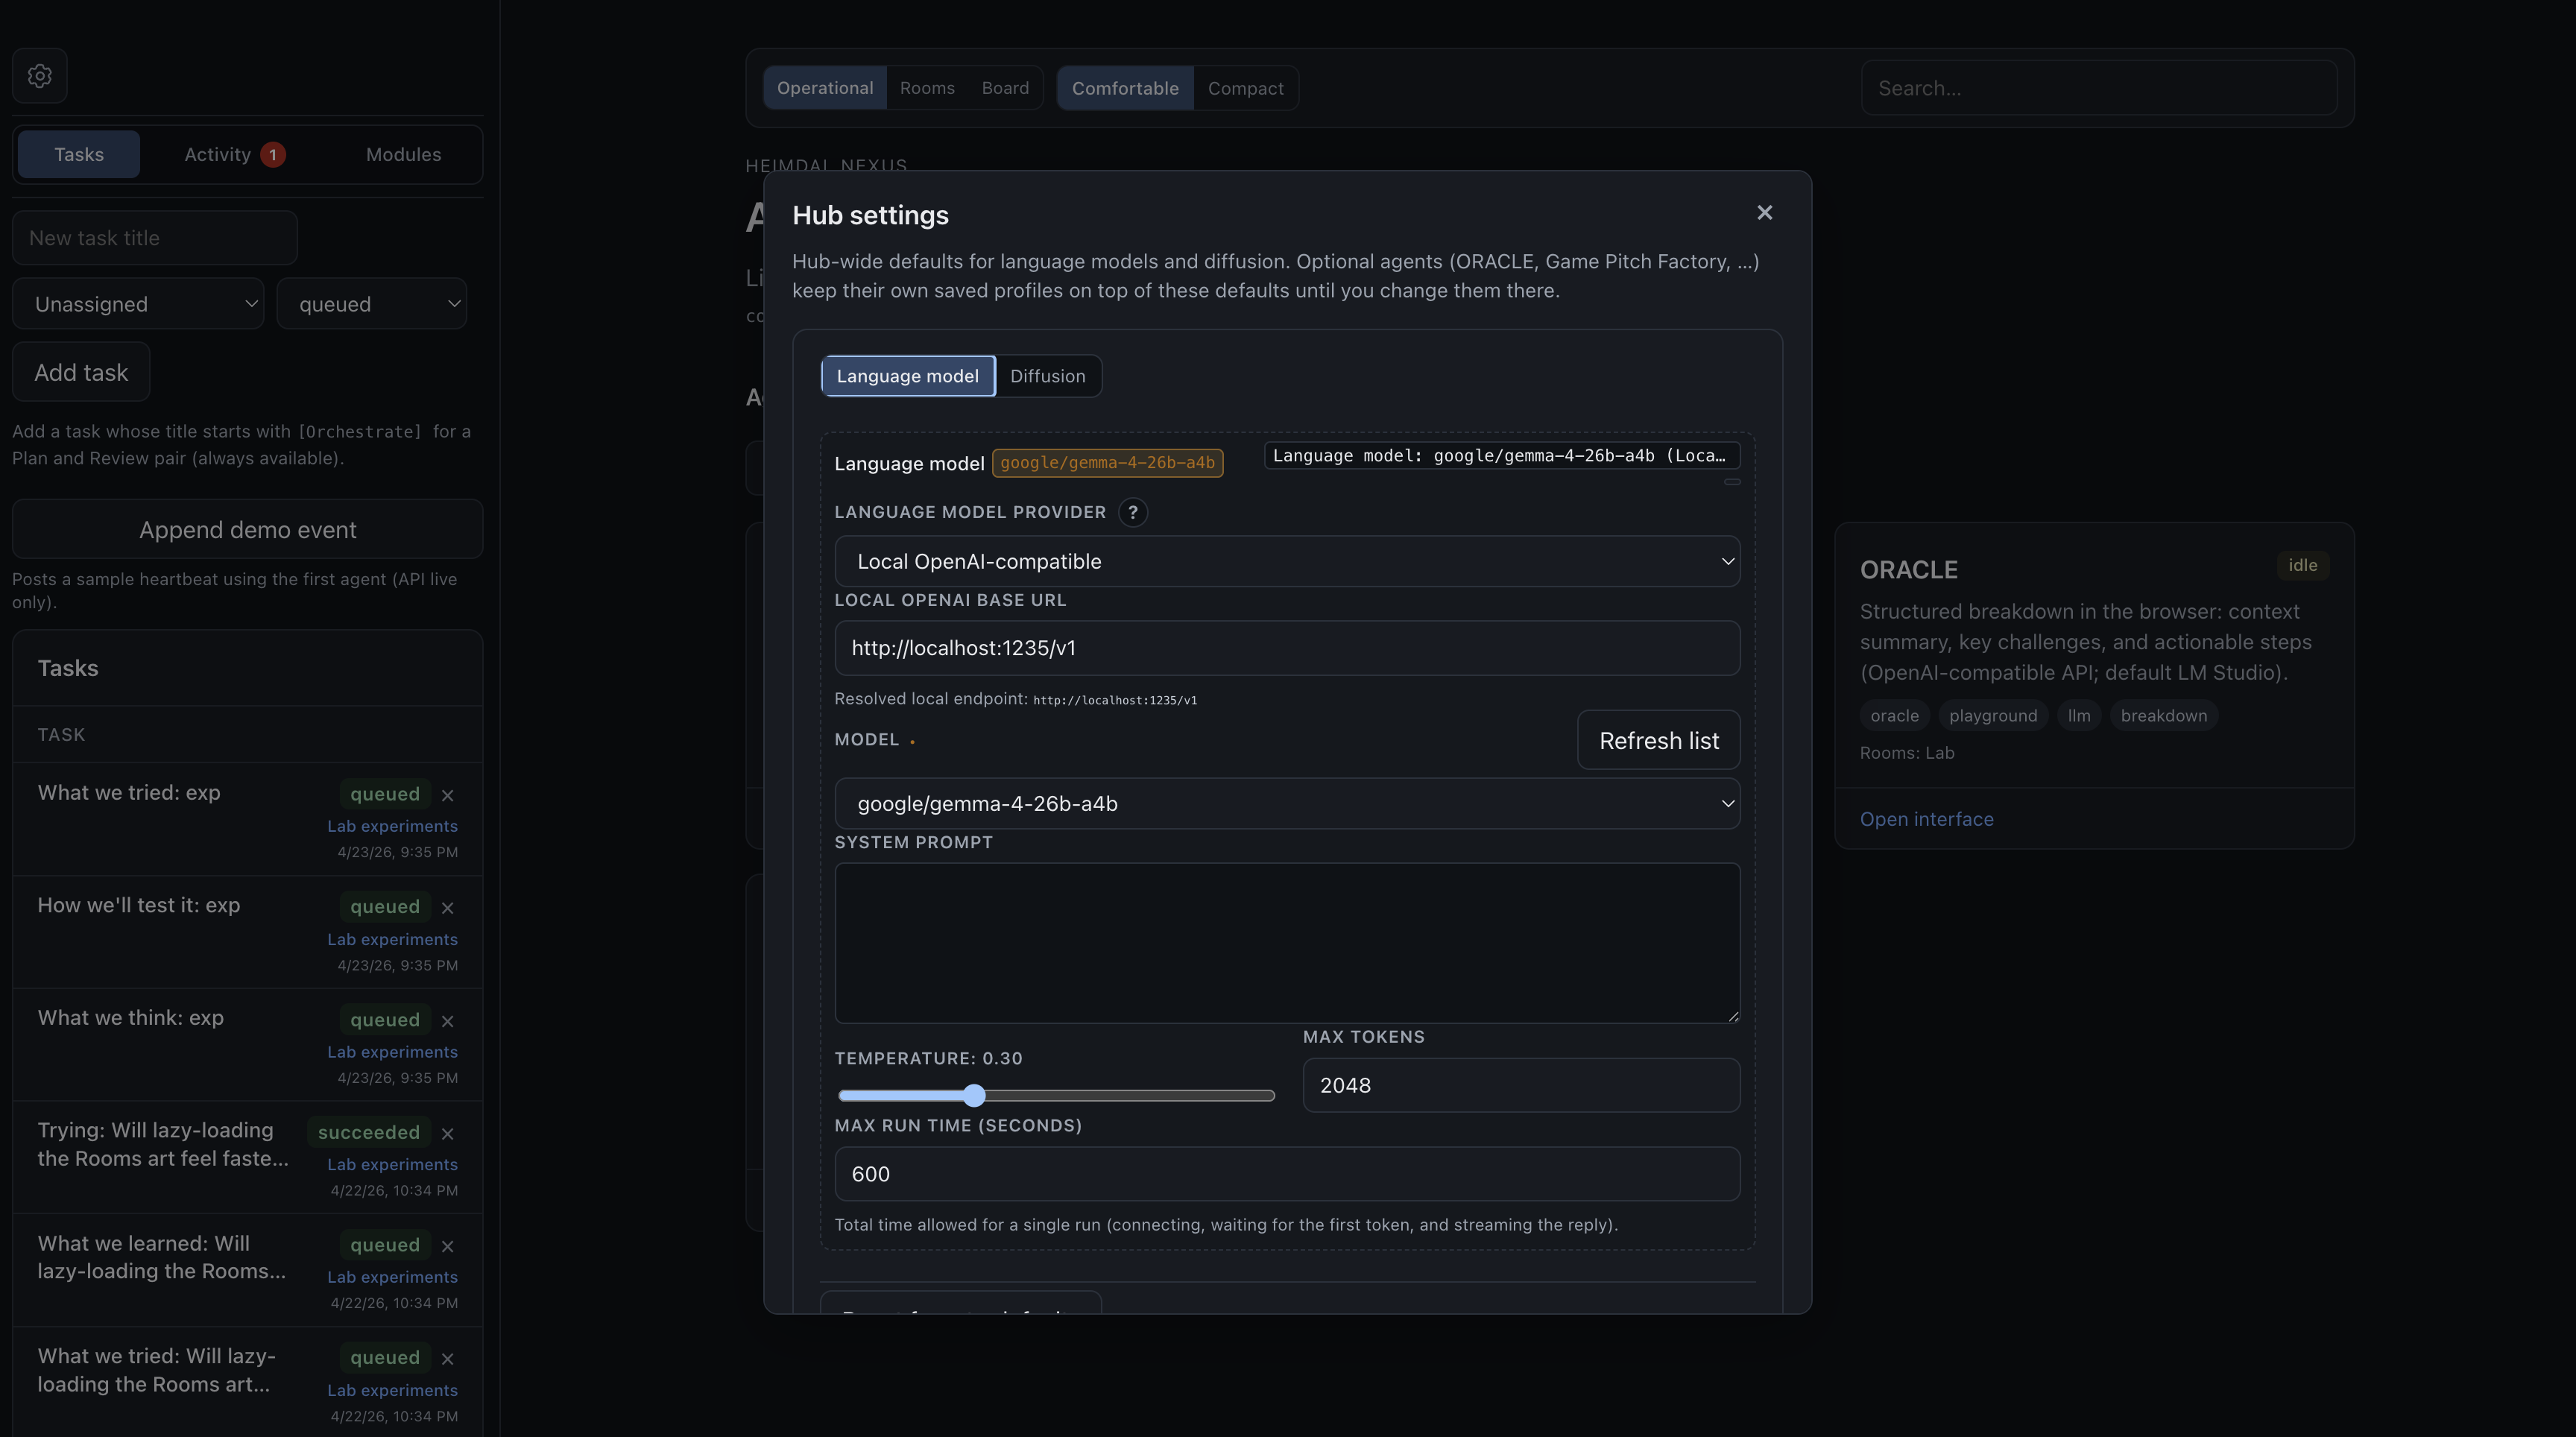This screenshot has height=1437, width=2576.
Task: Close the Hub settings dialog
Action: 1764,213
